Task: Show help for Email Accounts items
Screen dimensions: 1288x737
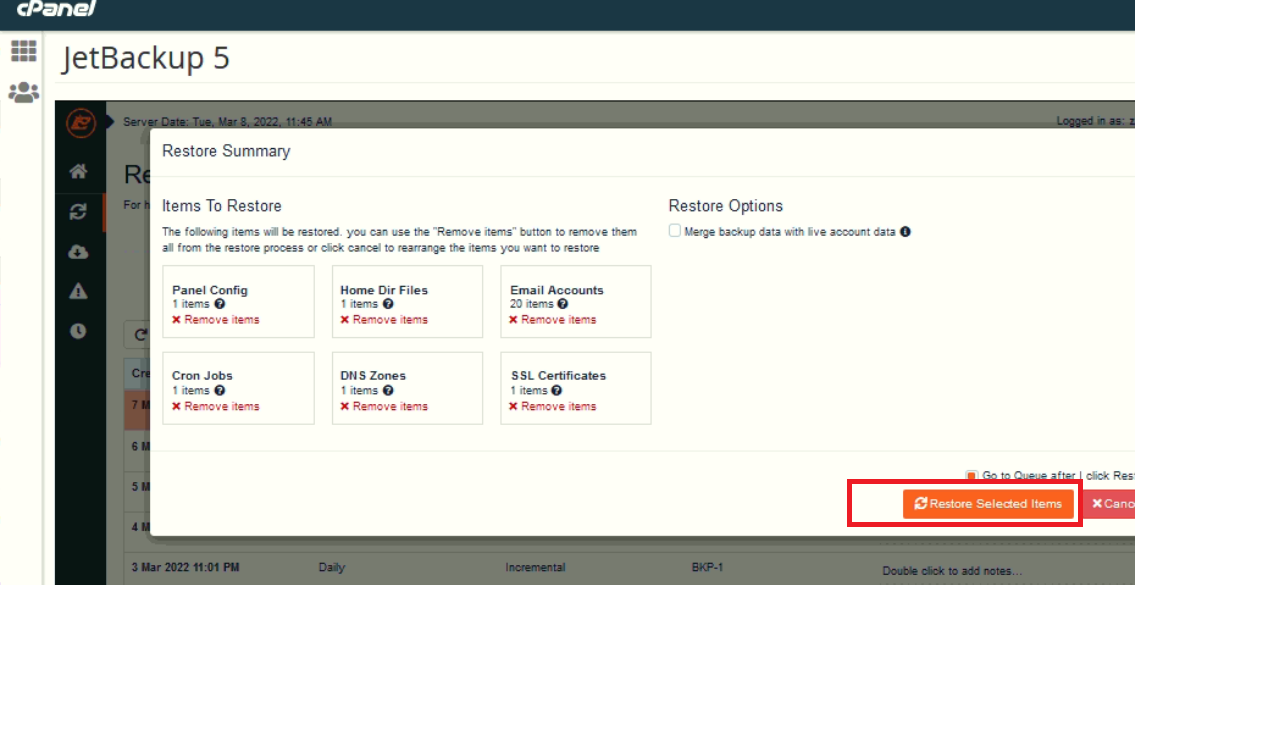Action: pos(563,304)
